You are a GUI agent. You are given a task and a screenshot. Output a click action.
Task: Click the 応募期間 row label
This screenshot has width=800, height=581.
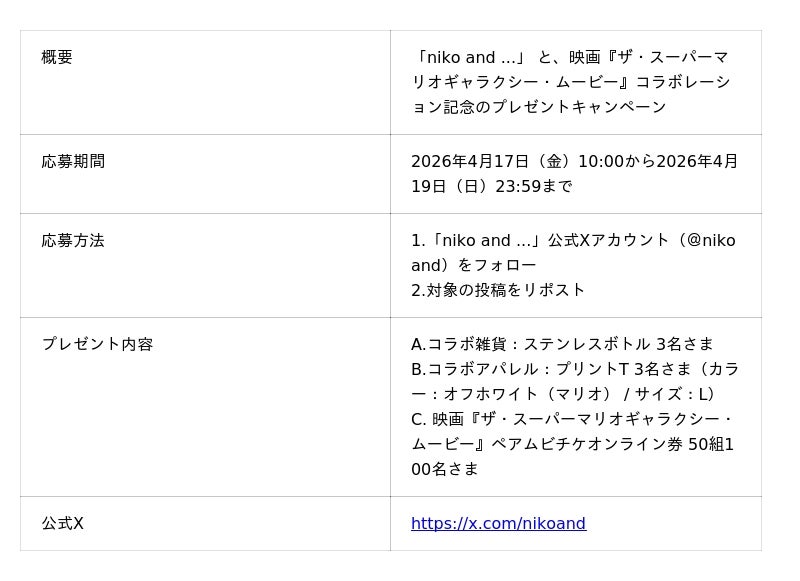point(73,161)
